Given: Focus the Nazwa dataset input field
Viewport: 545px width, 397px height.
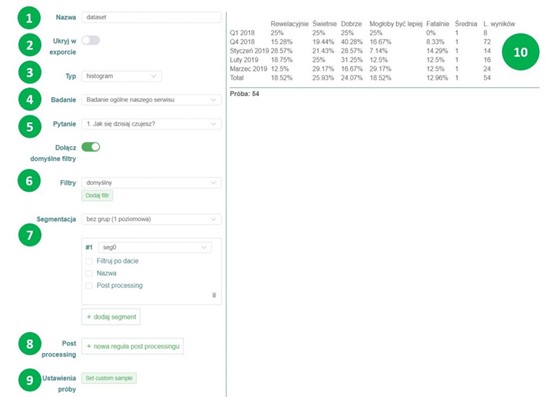Looking at the screenshot, I should coord(151,17).
